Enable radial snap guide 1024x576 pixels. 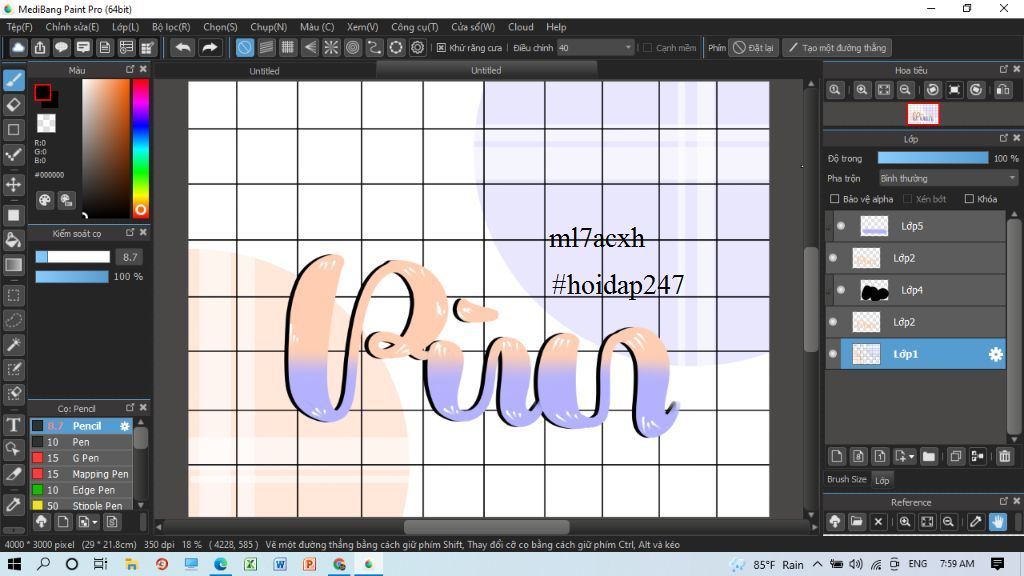pyautogui.click(x=331, y=48)
